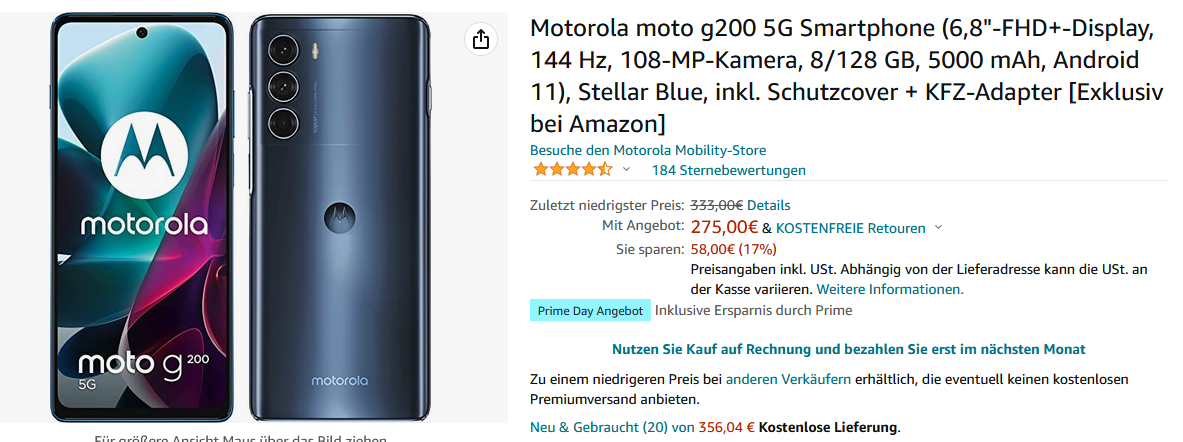Click the star rating icons
Image resolution: width=1183 pixels, height=442 pixels.
[572, 169]
